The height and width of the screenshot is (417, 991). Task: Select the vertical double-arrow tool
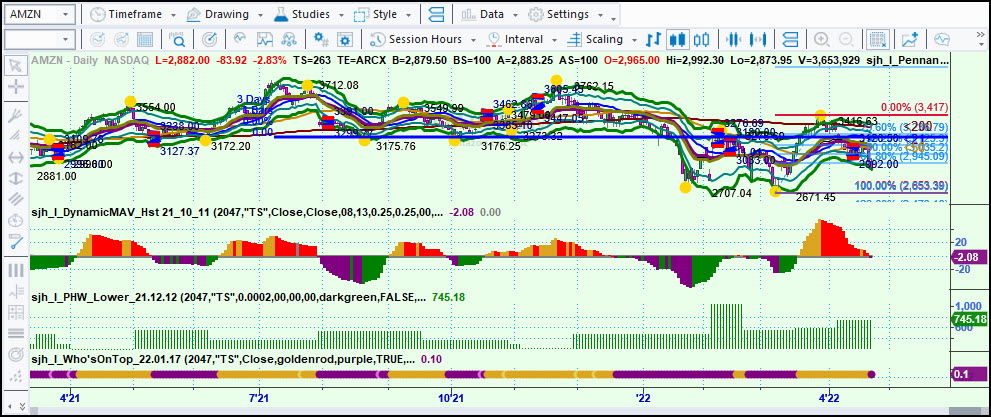pos(15,178)
